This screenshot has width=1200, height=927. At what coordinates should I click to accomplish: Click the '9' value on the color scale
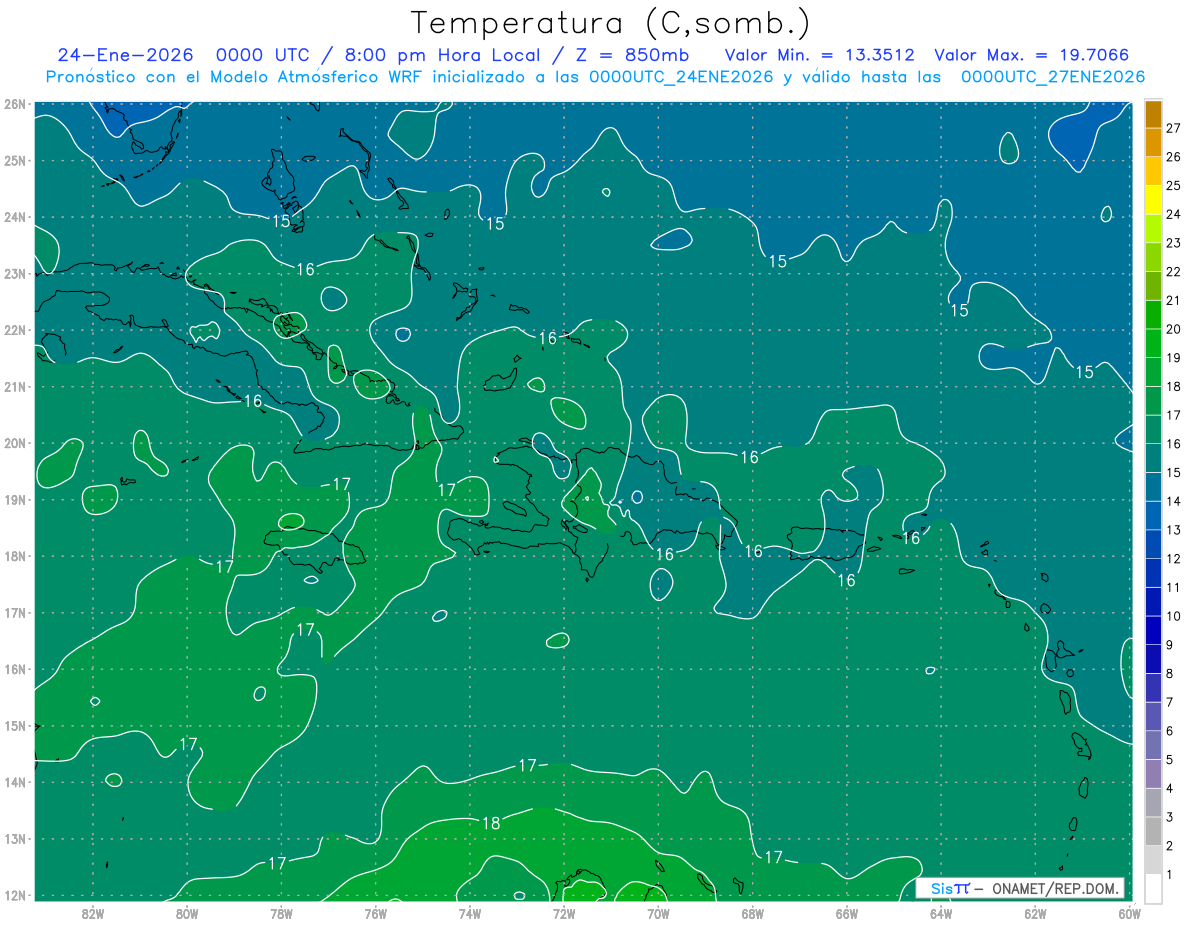[1170, 645]
